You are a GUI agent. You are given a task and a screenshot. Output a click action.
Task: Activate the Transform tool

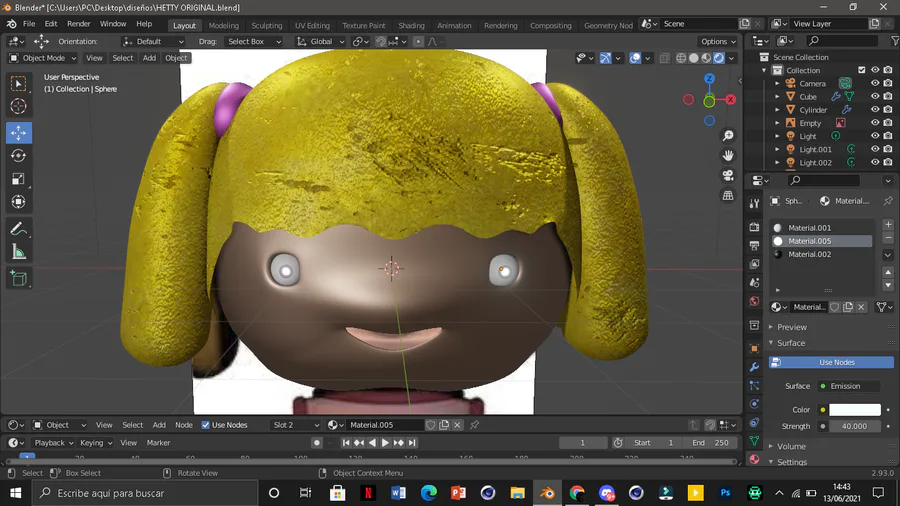point(18,202)
